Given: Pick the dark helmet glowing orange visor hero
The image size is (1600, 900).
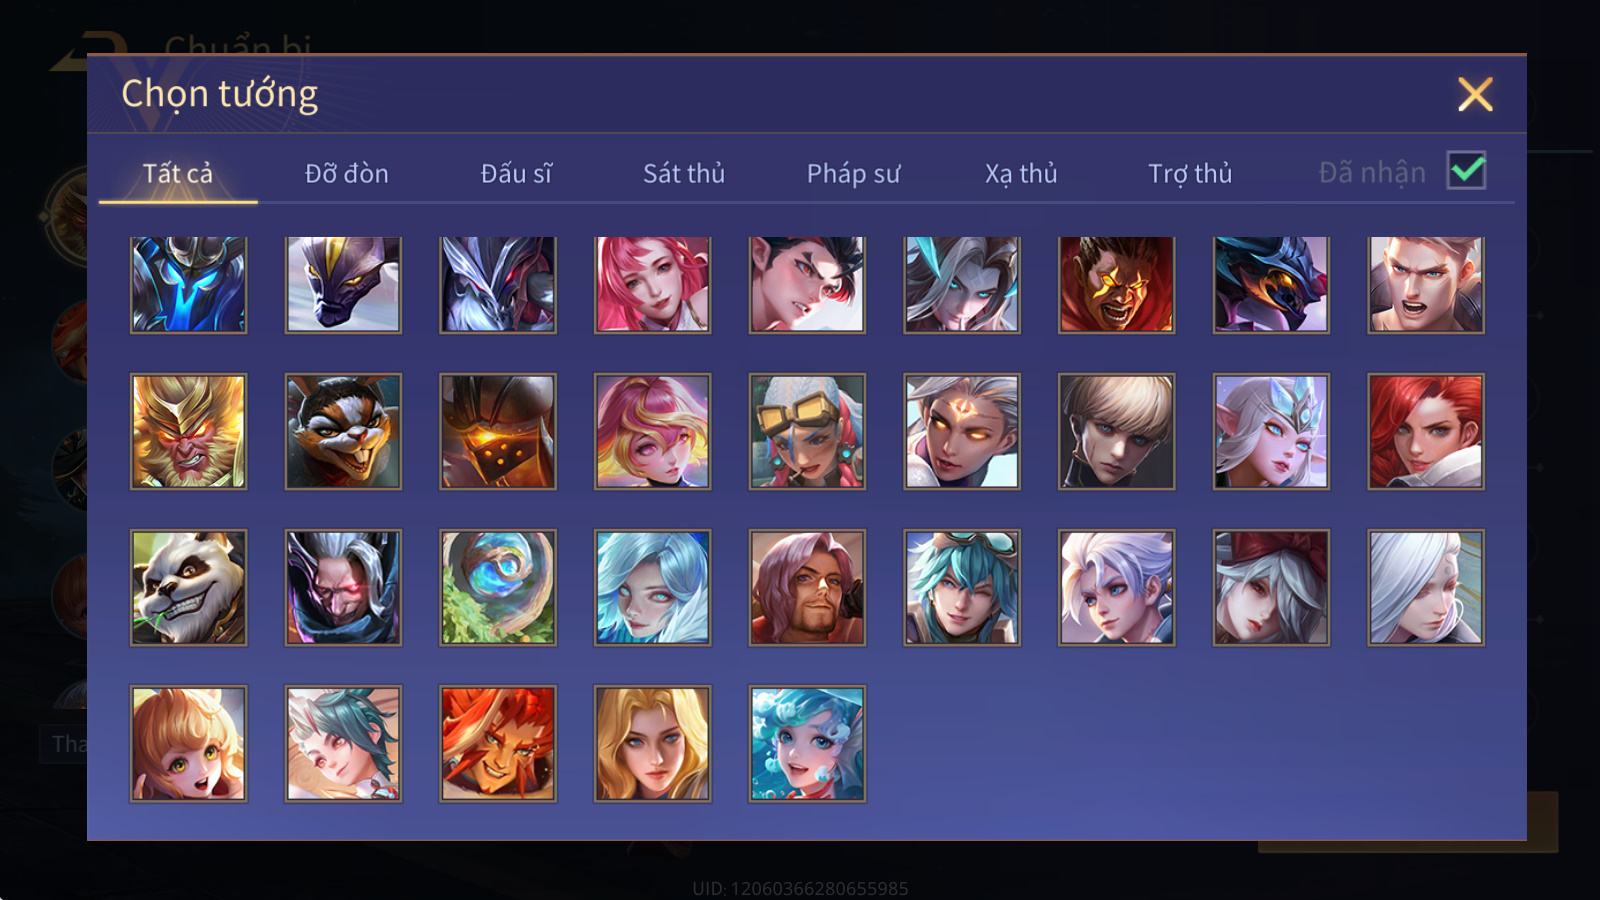Looking at the screenshot, I should pyautogui.click(x=498, y=431).
